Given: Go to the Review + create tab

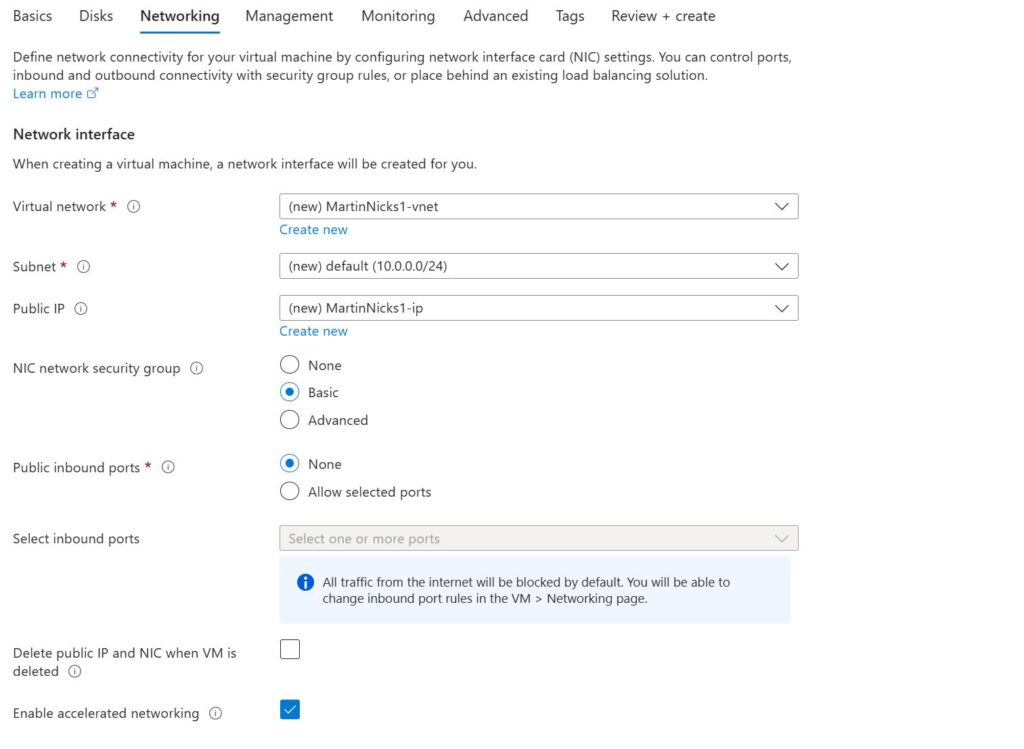Looking at the screenshot, I should pyautogui.click(x=663, y=16).
